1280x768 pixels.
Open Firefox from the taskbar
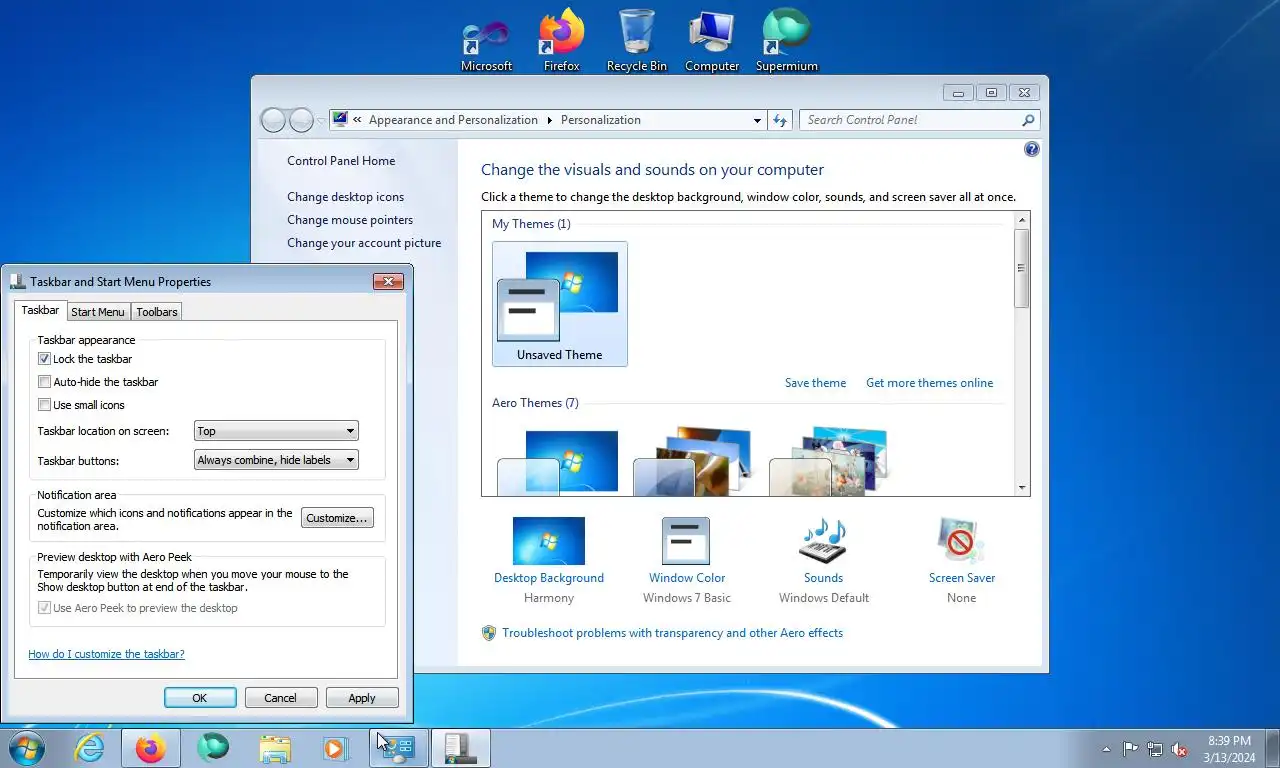[x=151, y=748]
